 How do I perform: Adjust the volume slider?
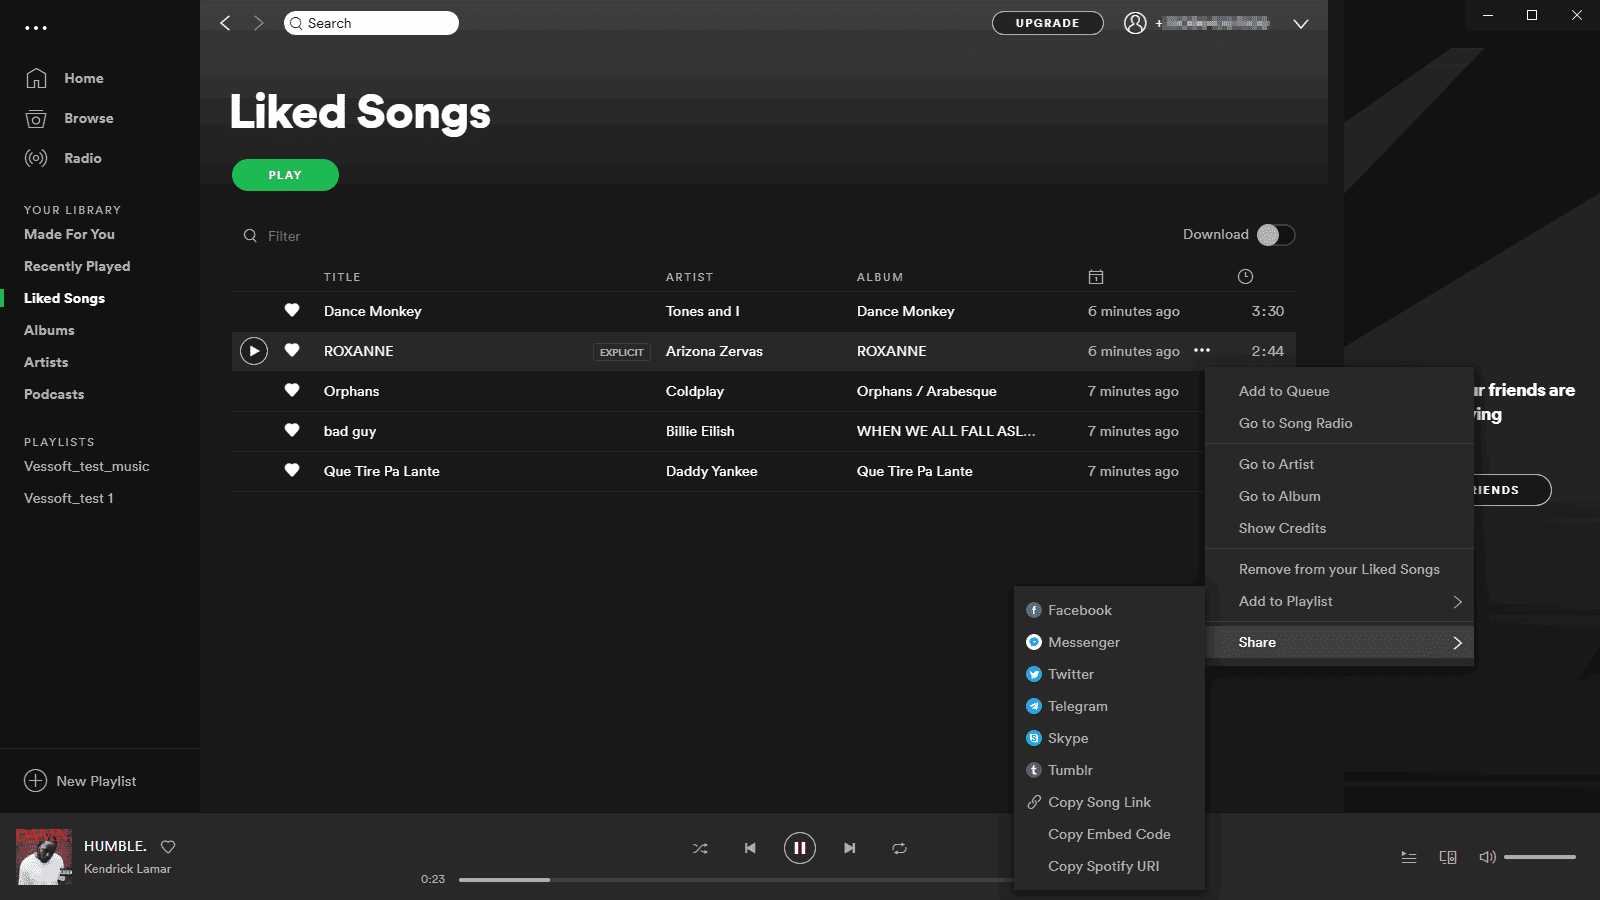coord(1540,857)
